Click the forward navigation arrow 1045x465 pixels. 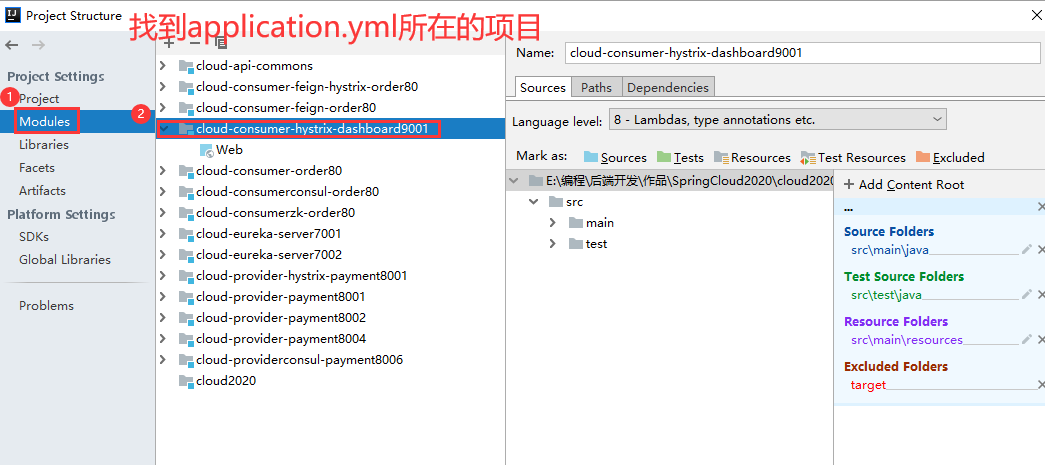39,45
